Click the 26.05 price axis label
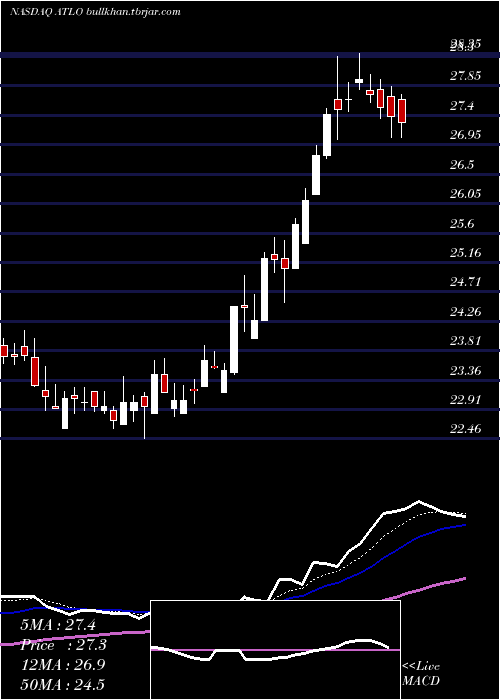The image size is (500, 700). pos(465,194)
